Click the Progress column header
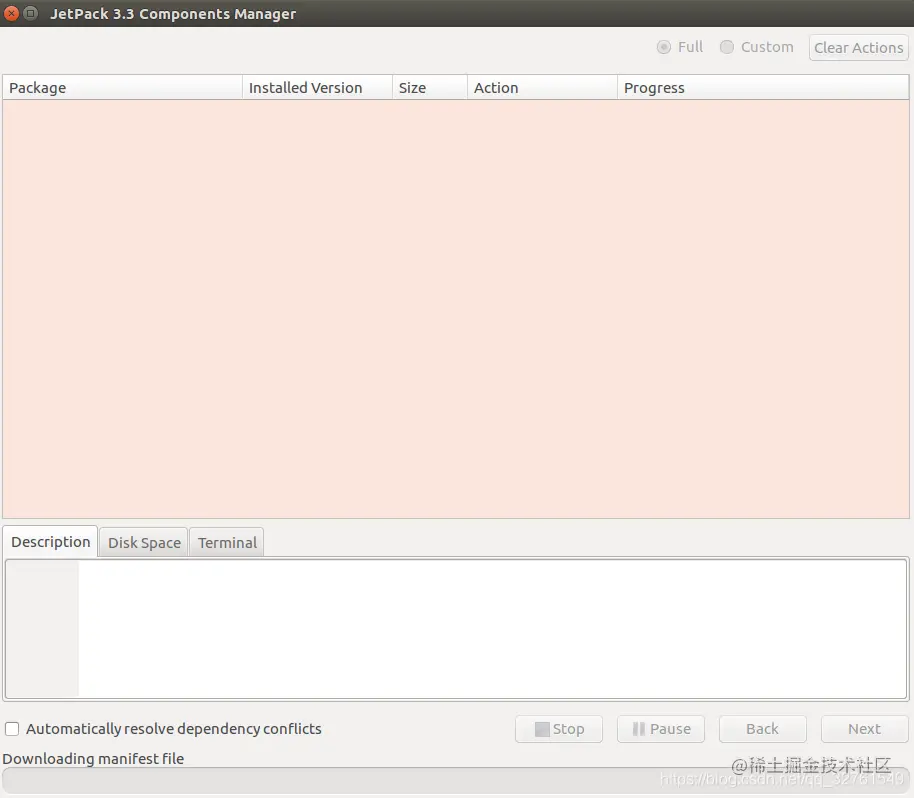914x798 pixels. [763, 87]
